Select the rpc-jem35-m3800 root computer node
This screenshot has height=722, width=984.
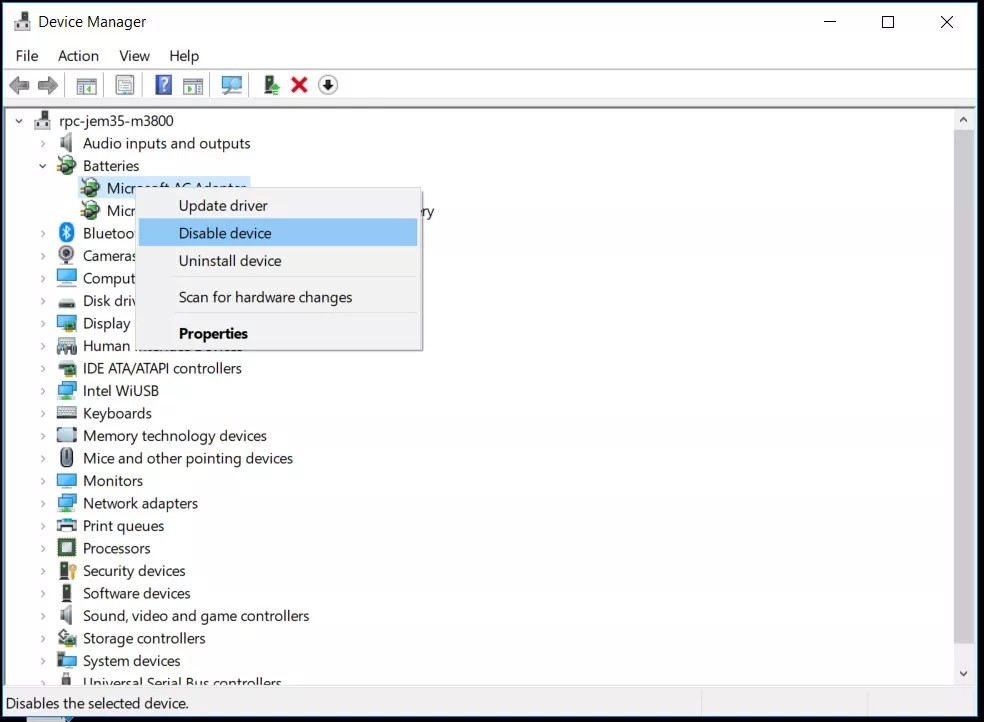pos(116,121)
